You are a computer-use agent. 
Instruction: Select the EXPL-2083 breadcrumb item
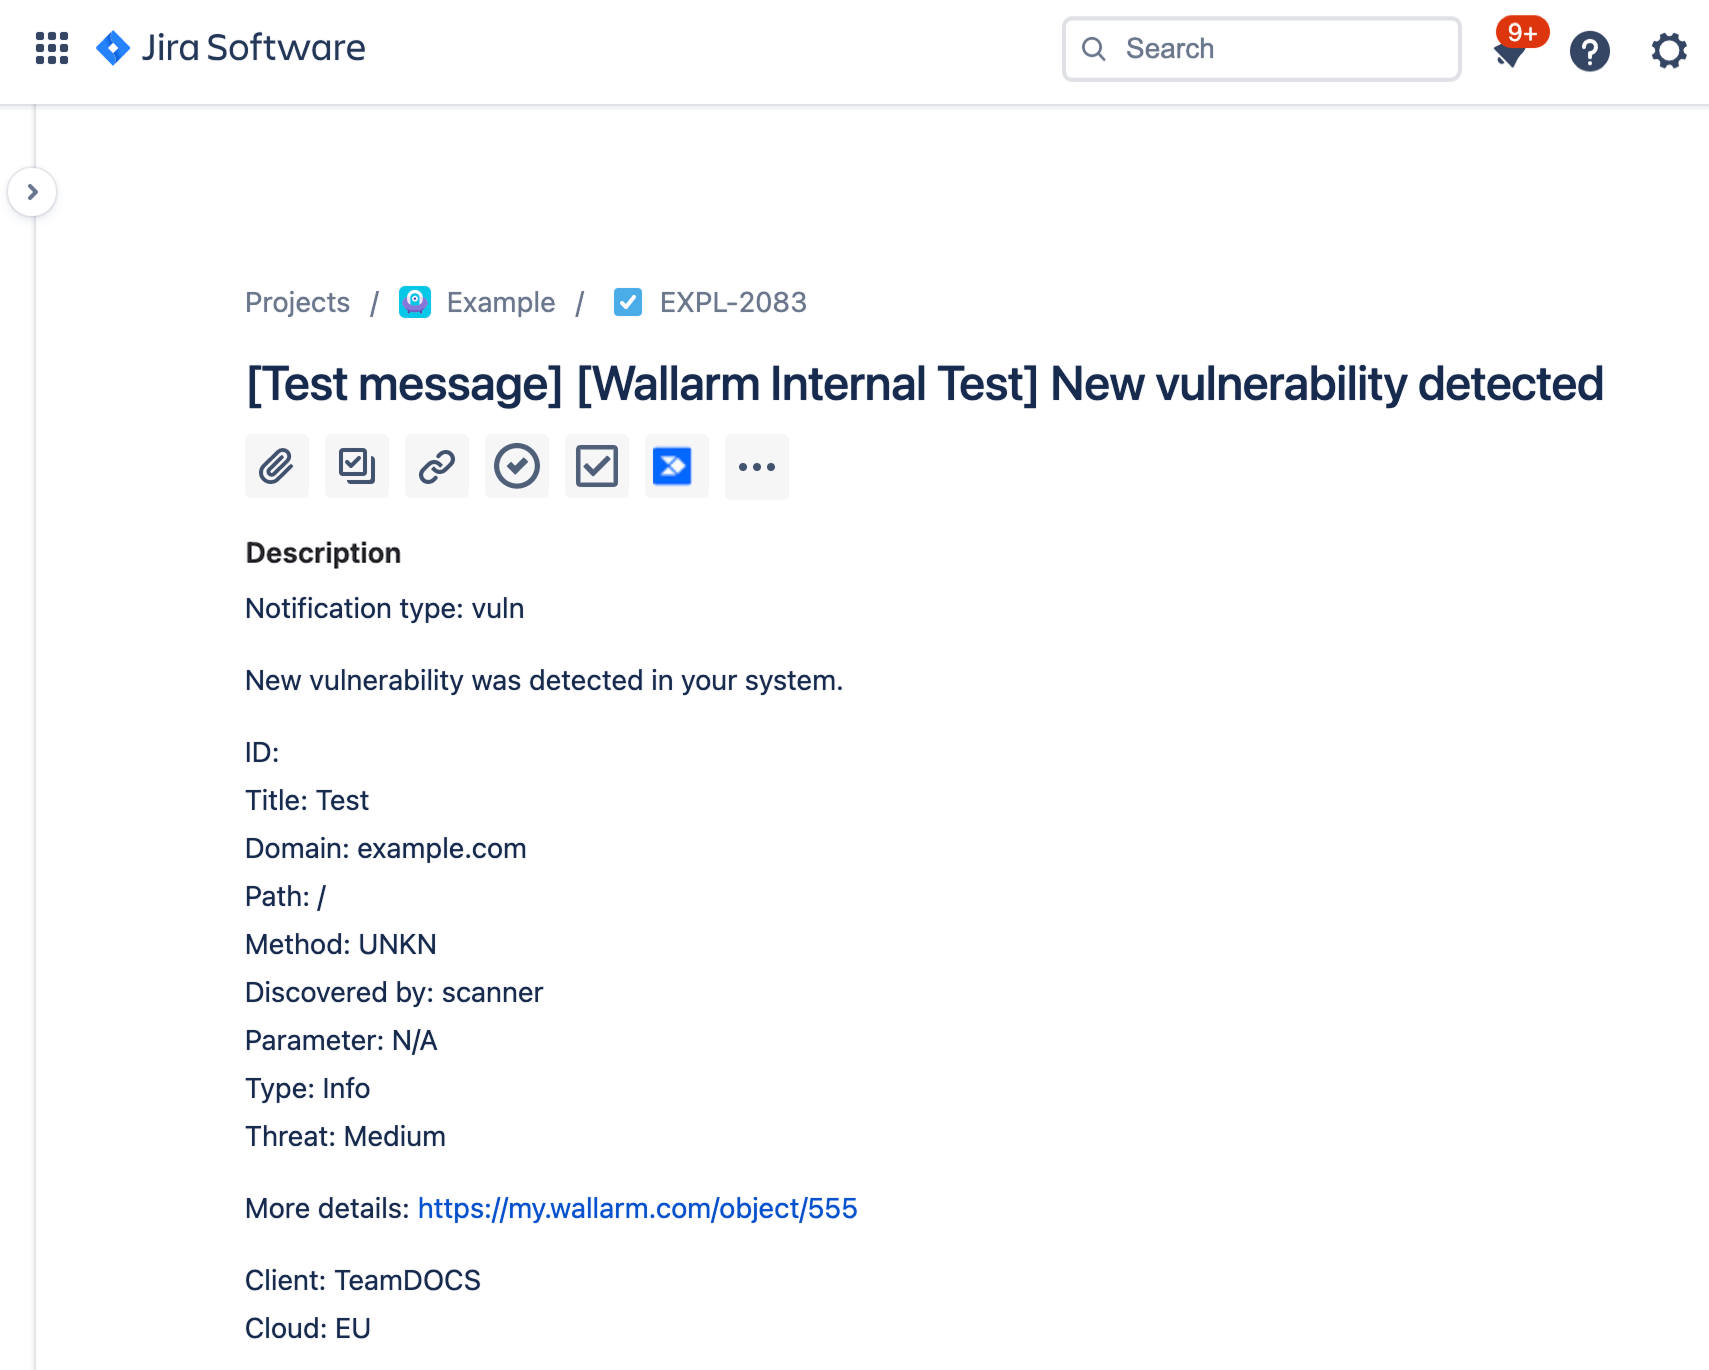pyautogui.click(x=732, y=302)
